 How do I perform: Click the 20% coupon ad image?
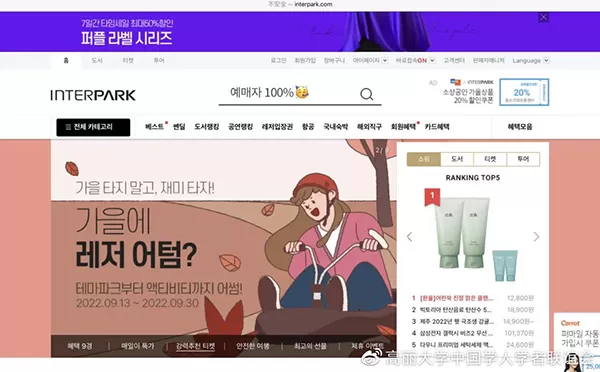click(524, 92)
